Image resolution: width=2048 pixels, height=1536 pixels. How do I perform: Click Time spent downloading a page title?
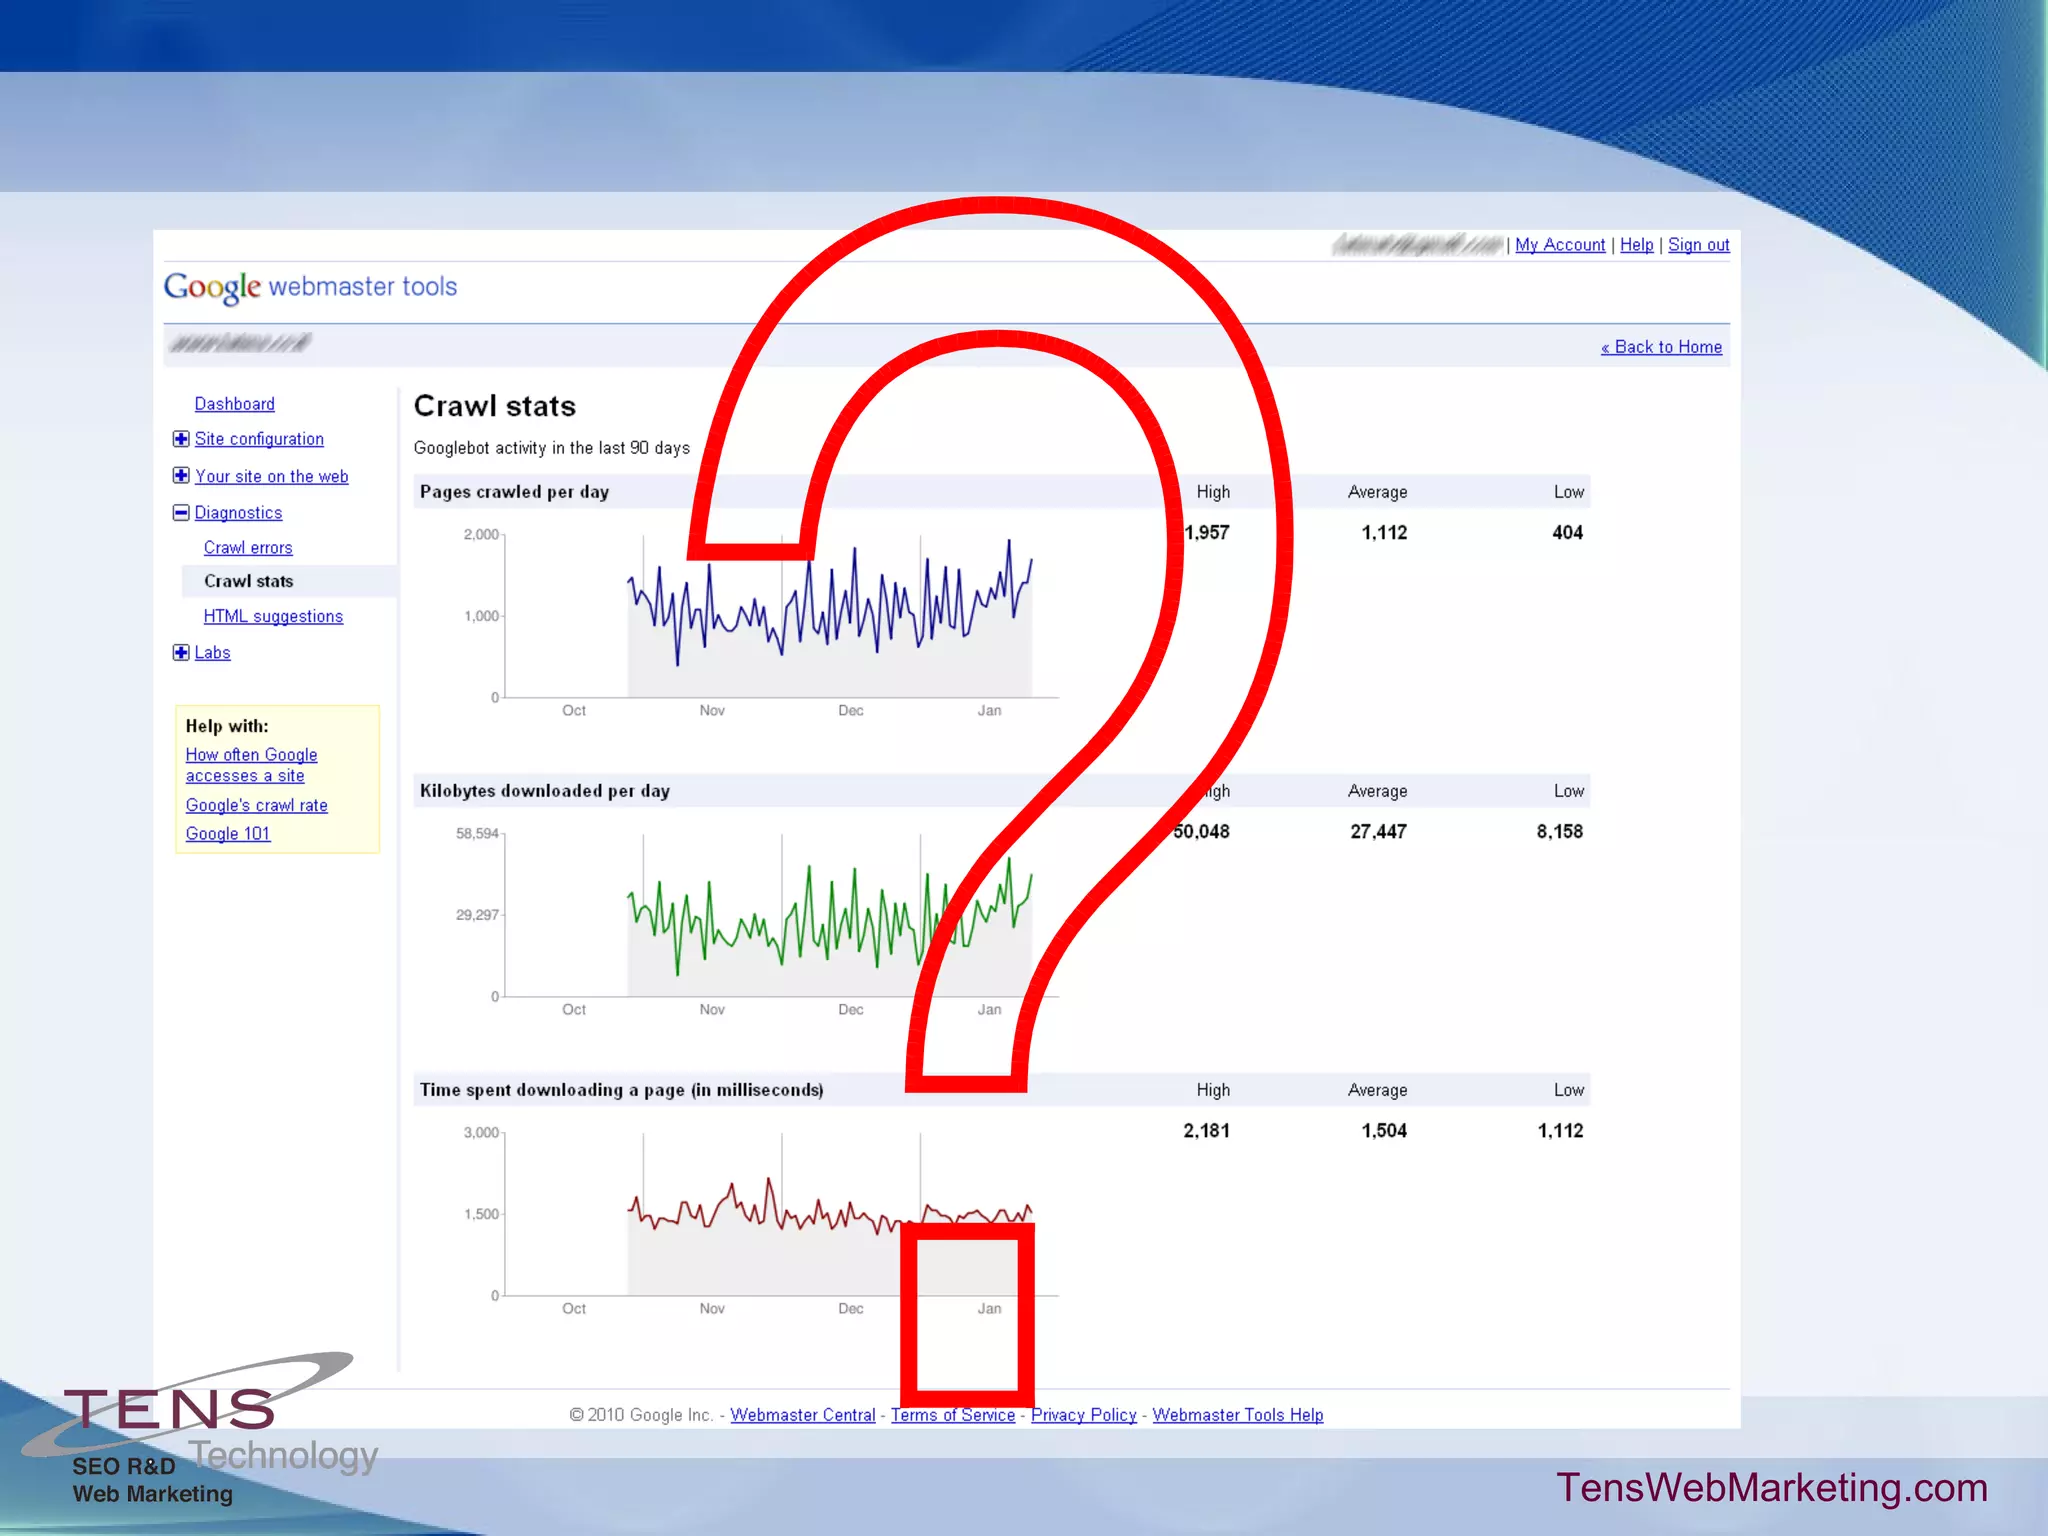tap(622, 1090)
